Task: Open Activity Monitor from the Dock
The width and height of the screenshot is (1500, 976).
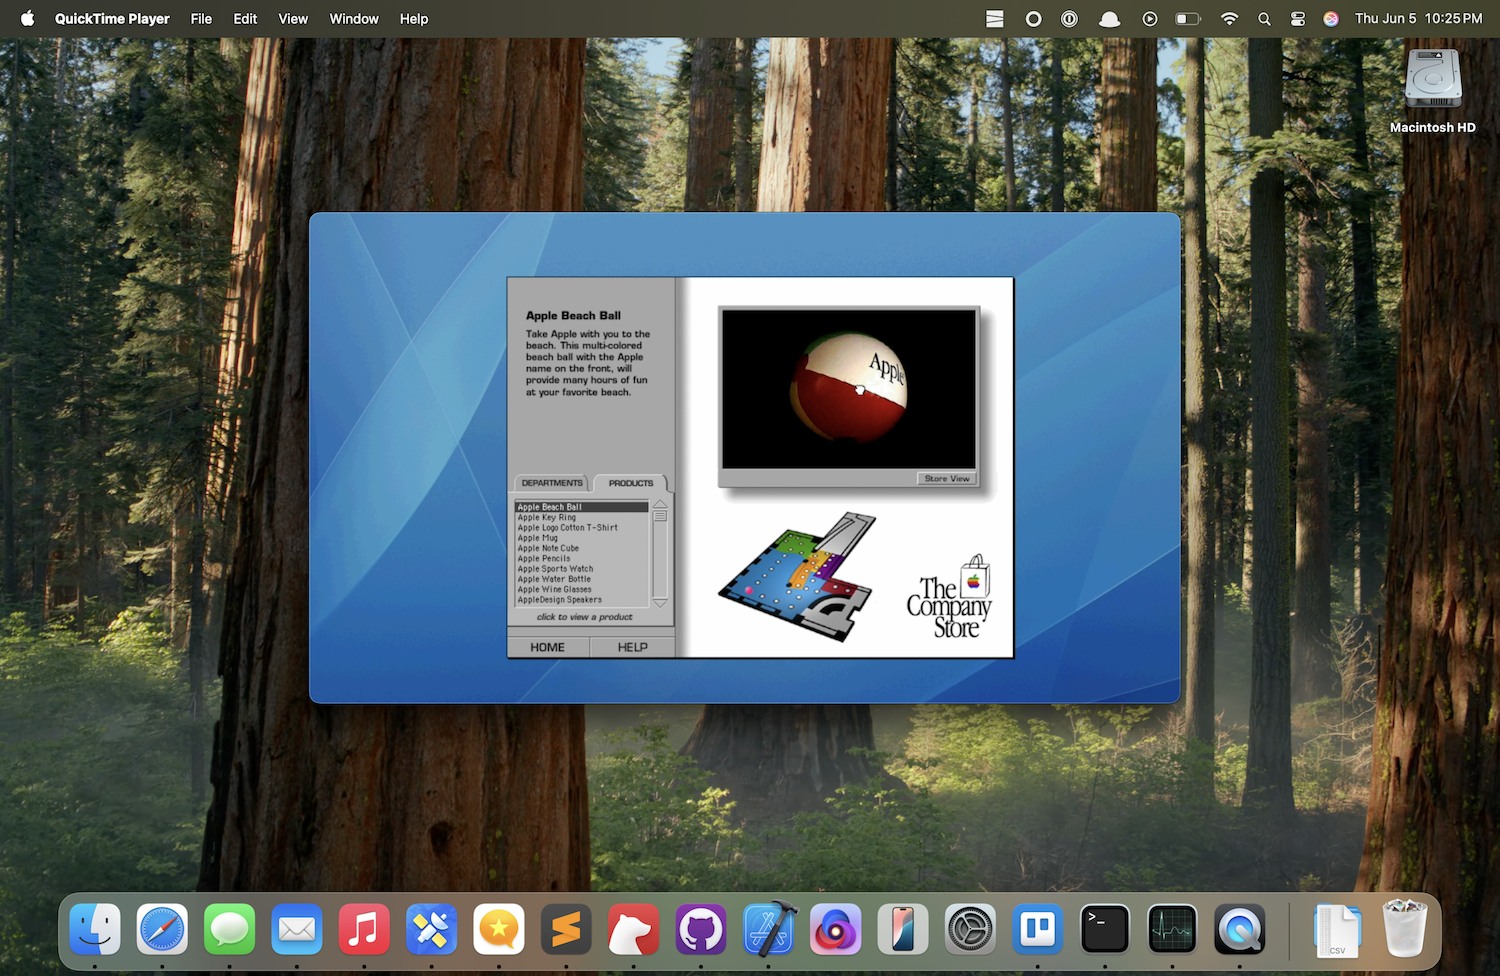Action: [1172, 929]
